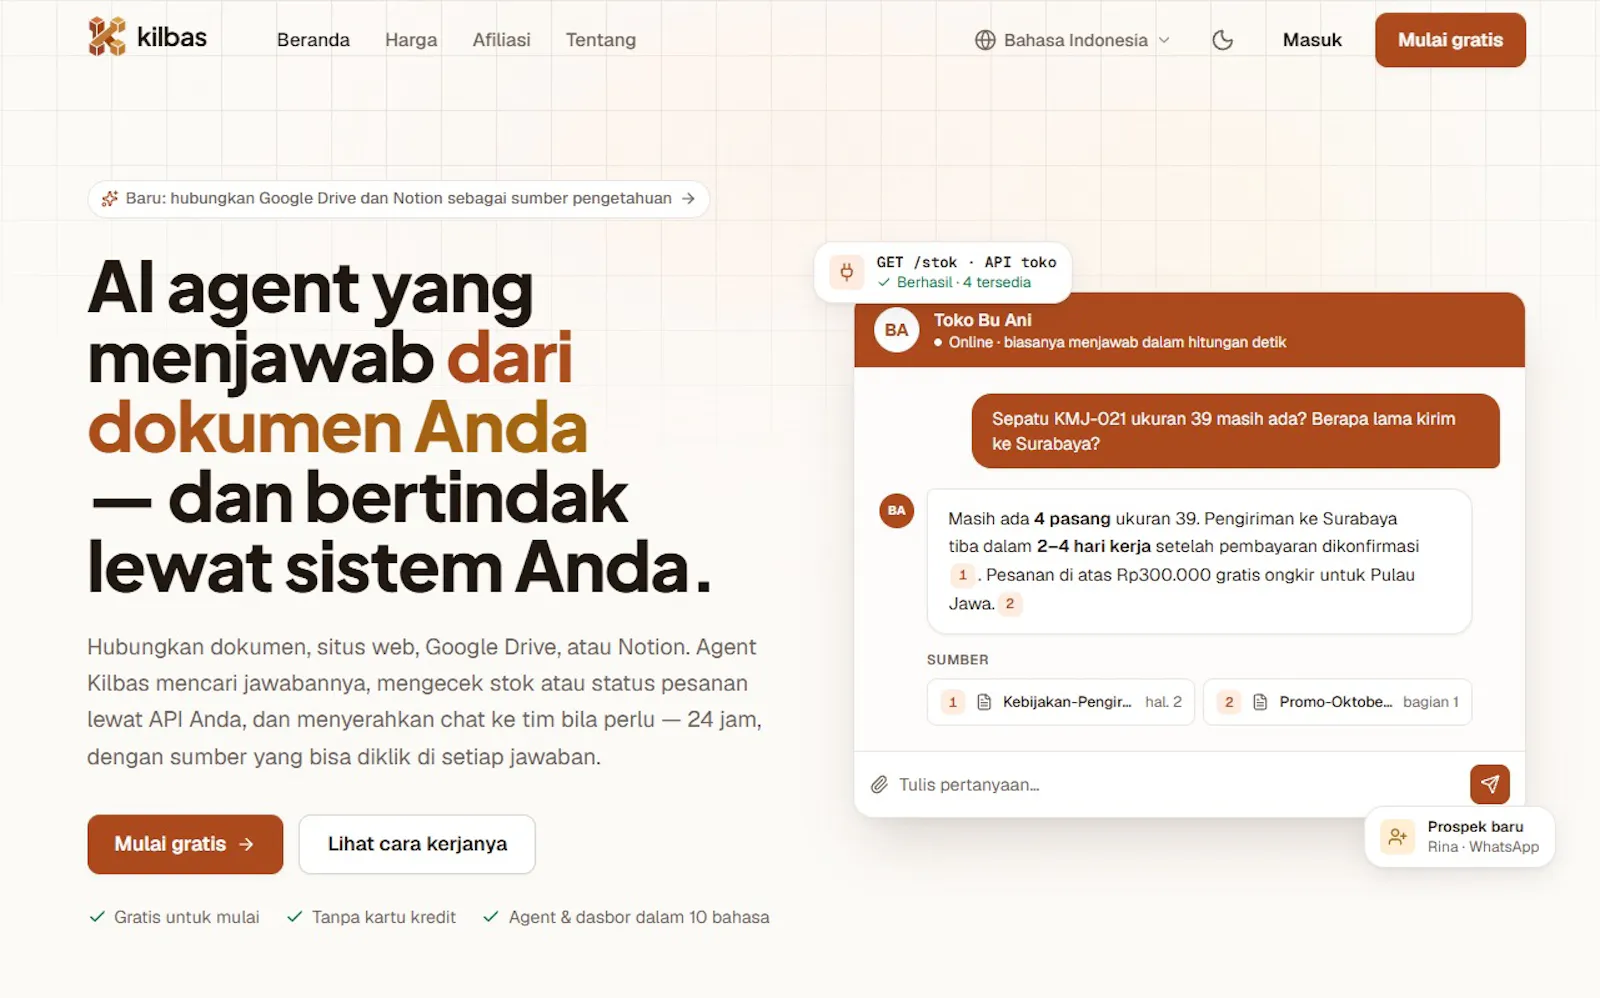Screen dimensions: 1600x998
Task: Open the Harga nav item
Action: 411,40
